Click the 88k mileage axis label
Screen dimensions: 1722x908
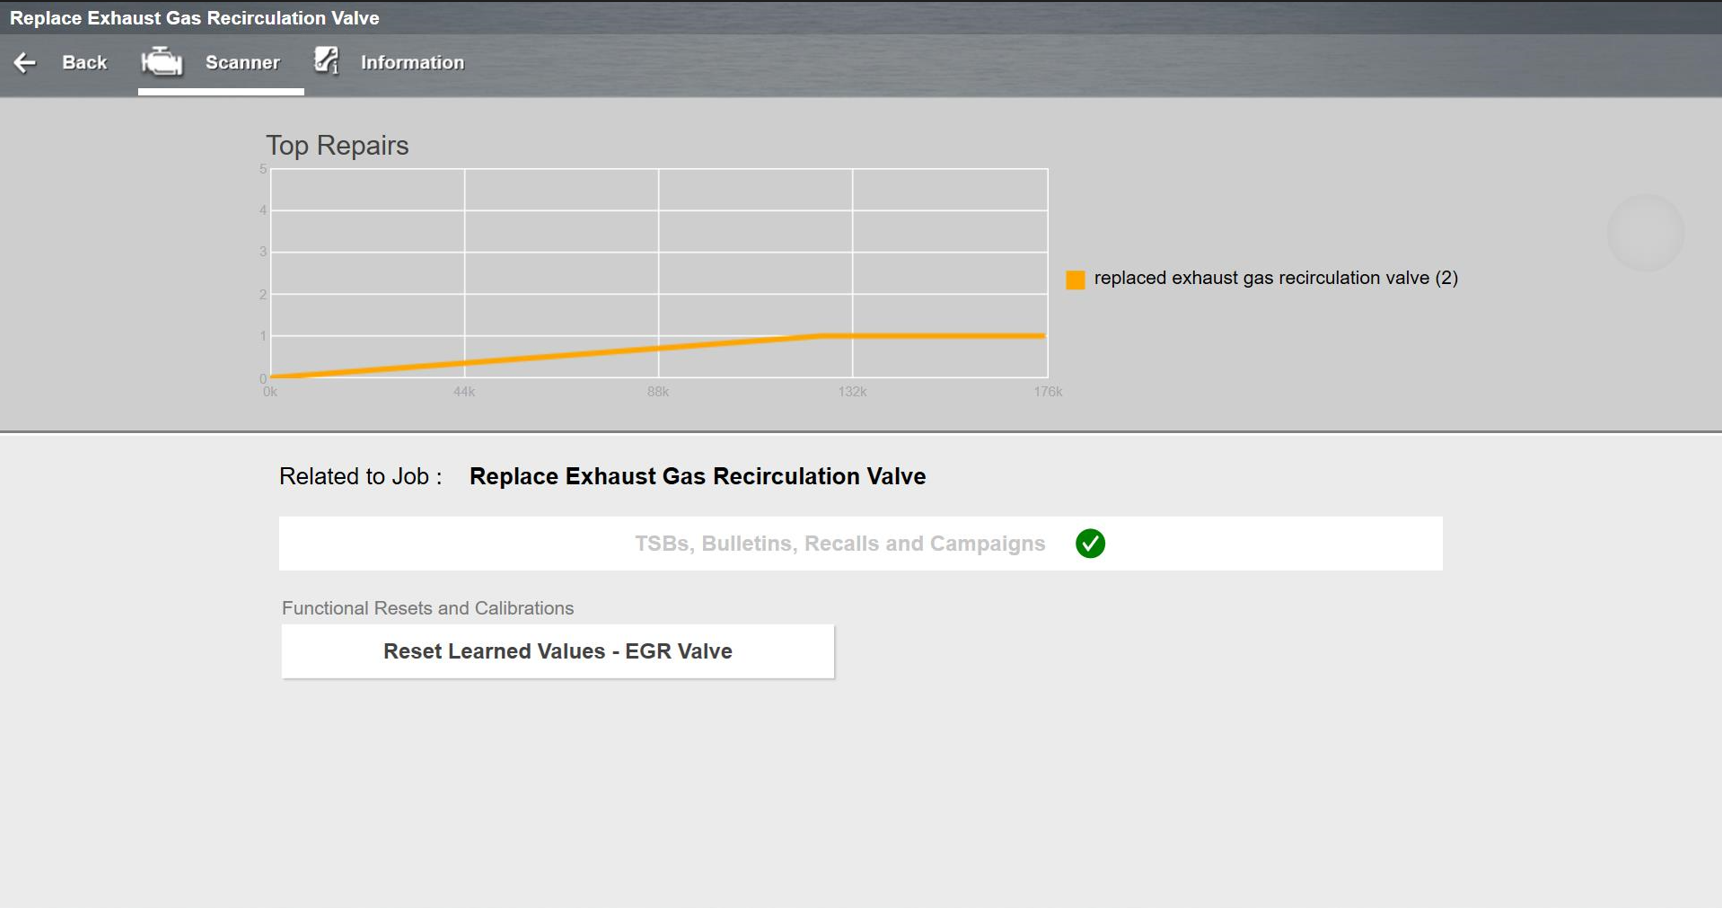(658, 392)
